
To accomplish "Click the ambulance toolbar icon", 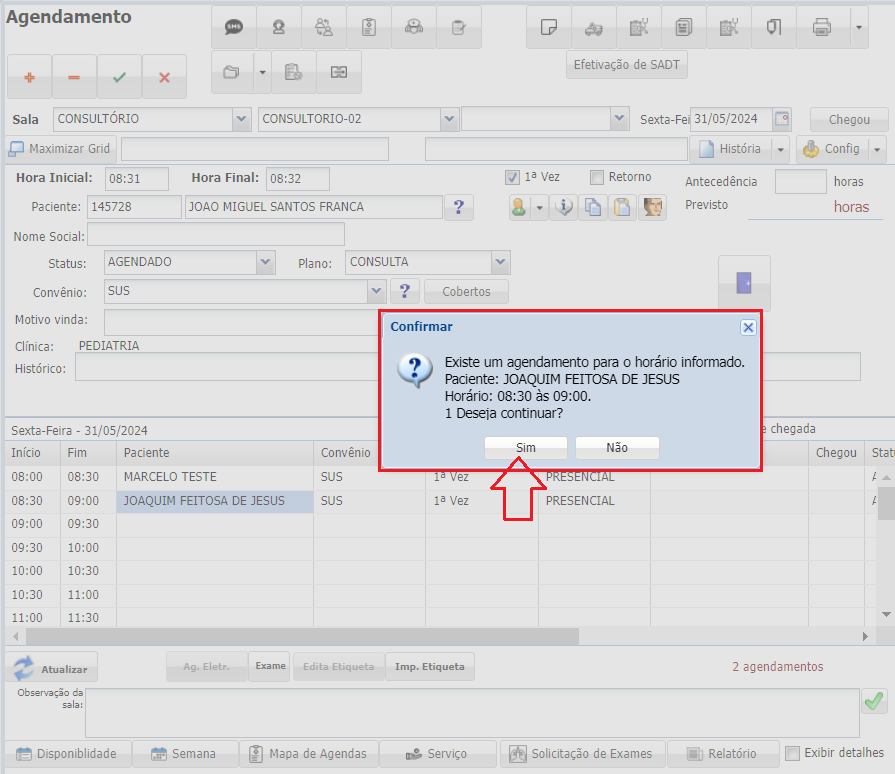I will pyautogui.click(x=594, y=27).
